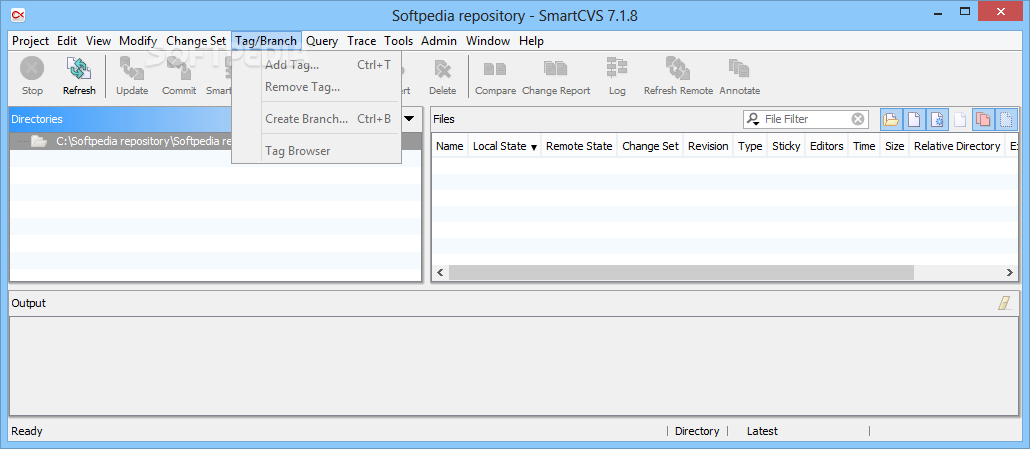Open the File Filter magnifier dropdown

tap(753, 119)
